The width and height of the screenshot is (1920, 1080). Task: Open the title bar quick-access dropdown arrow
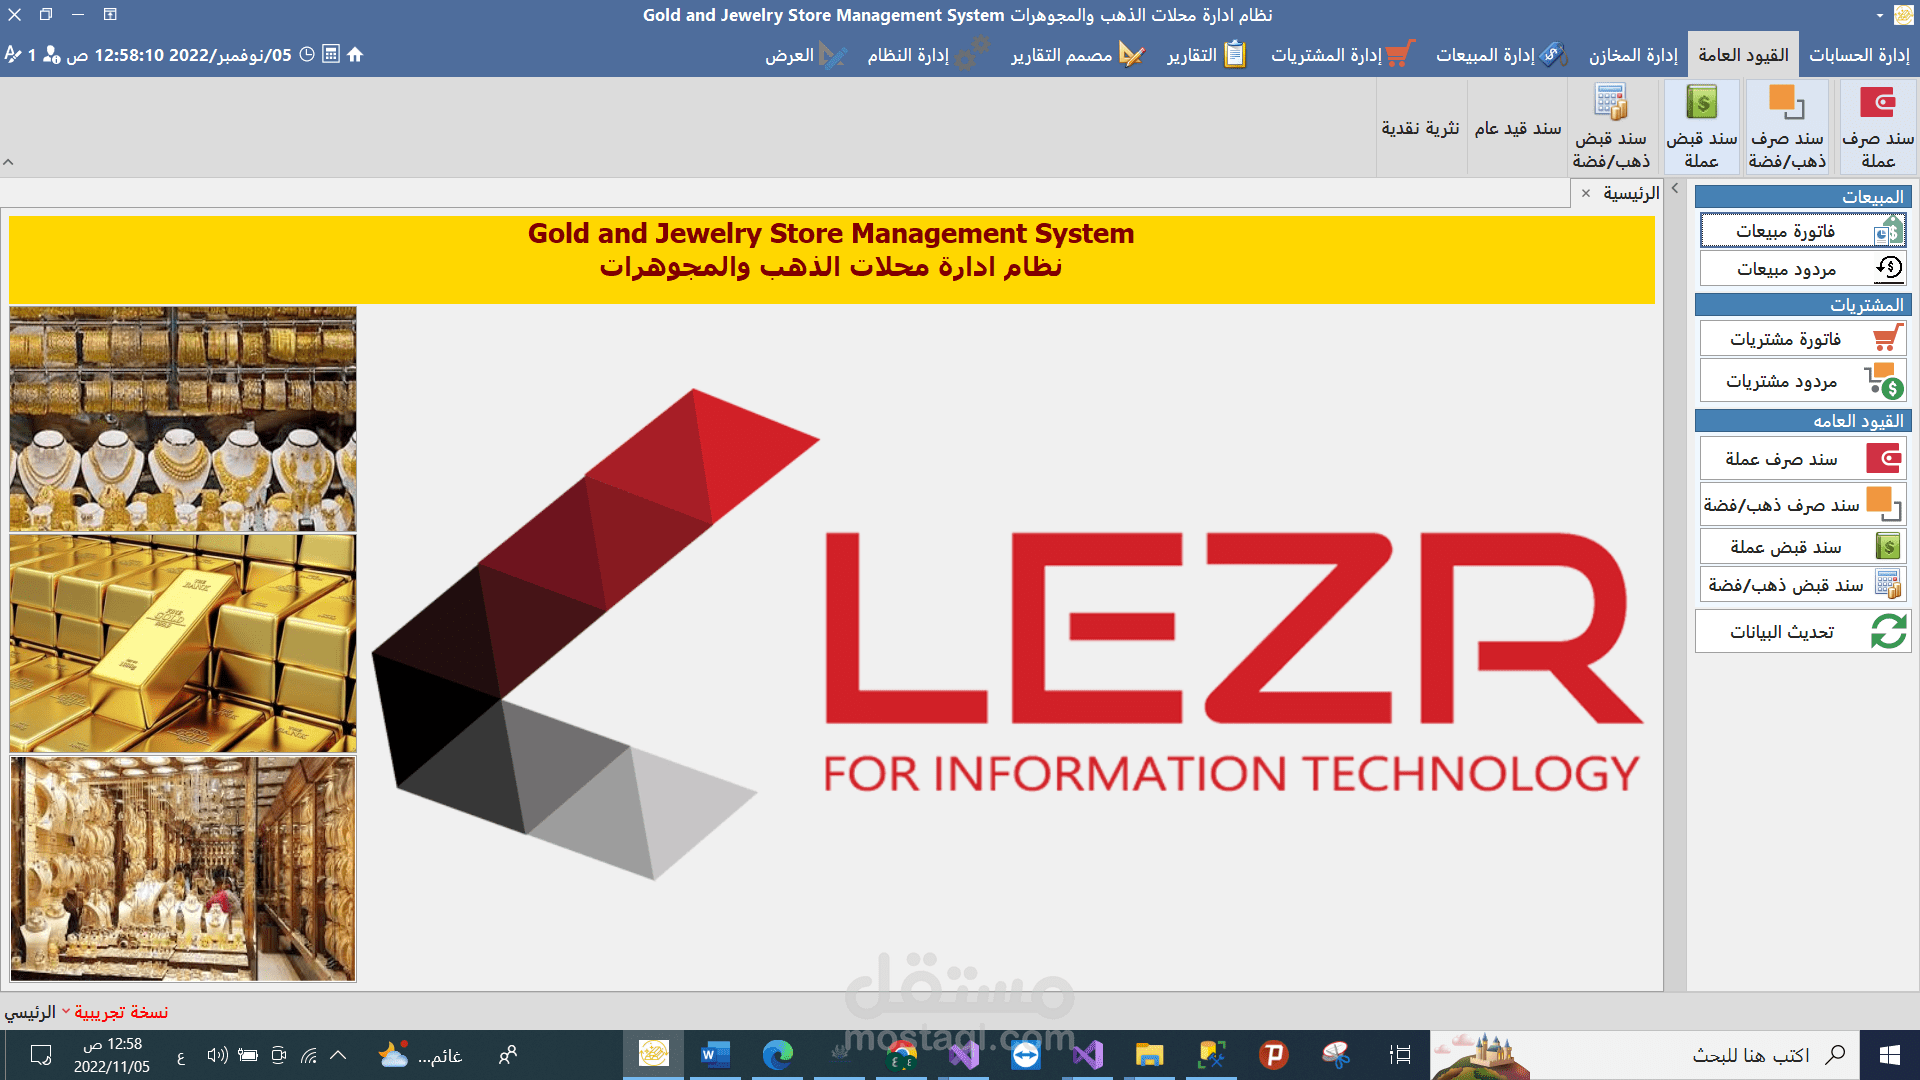click(x=1880, y=15)
